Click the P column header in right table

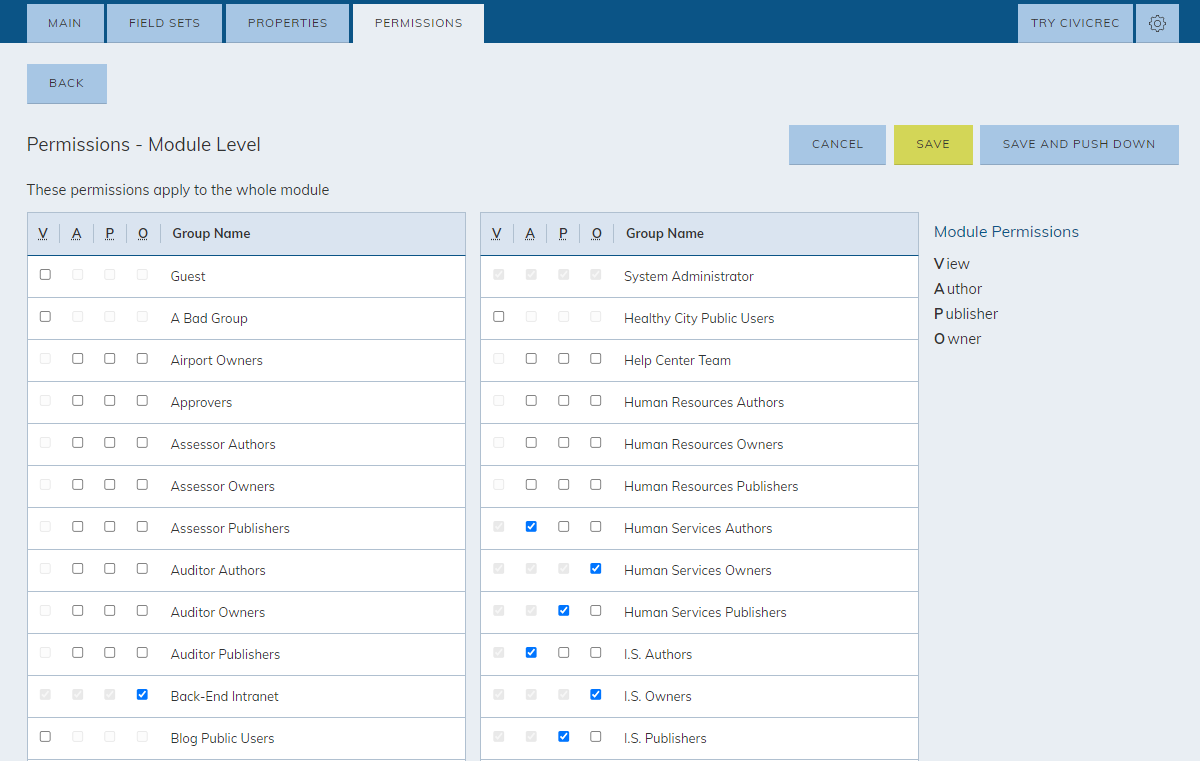coord(563,234)
